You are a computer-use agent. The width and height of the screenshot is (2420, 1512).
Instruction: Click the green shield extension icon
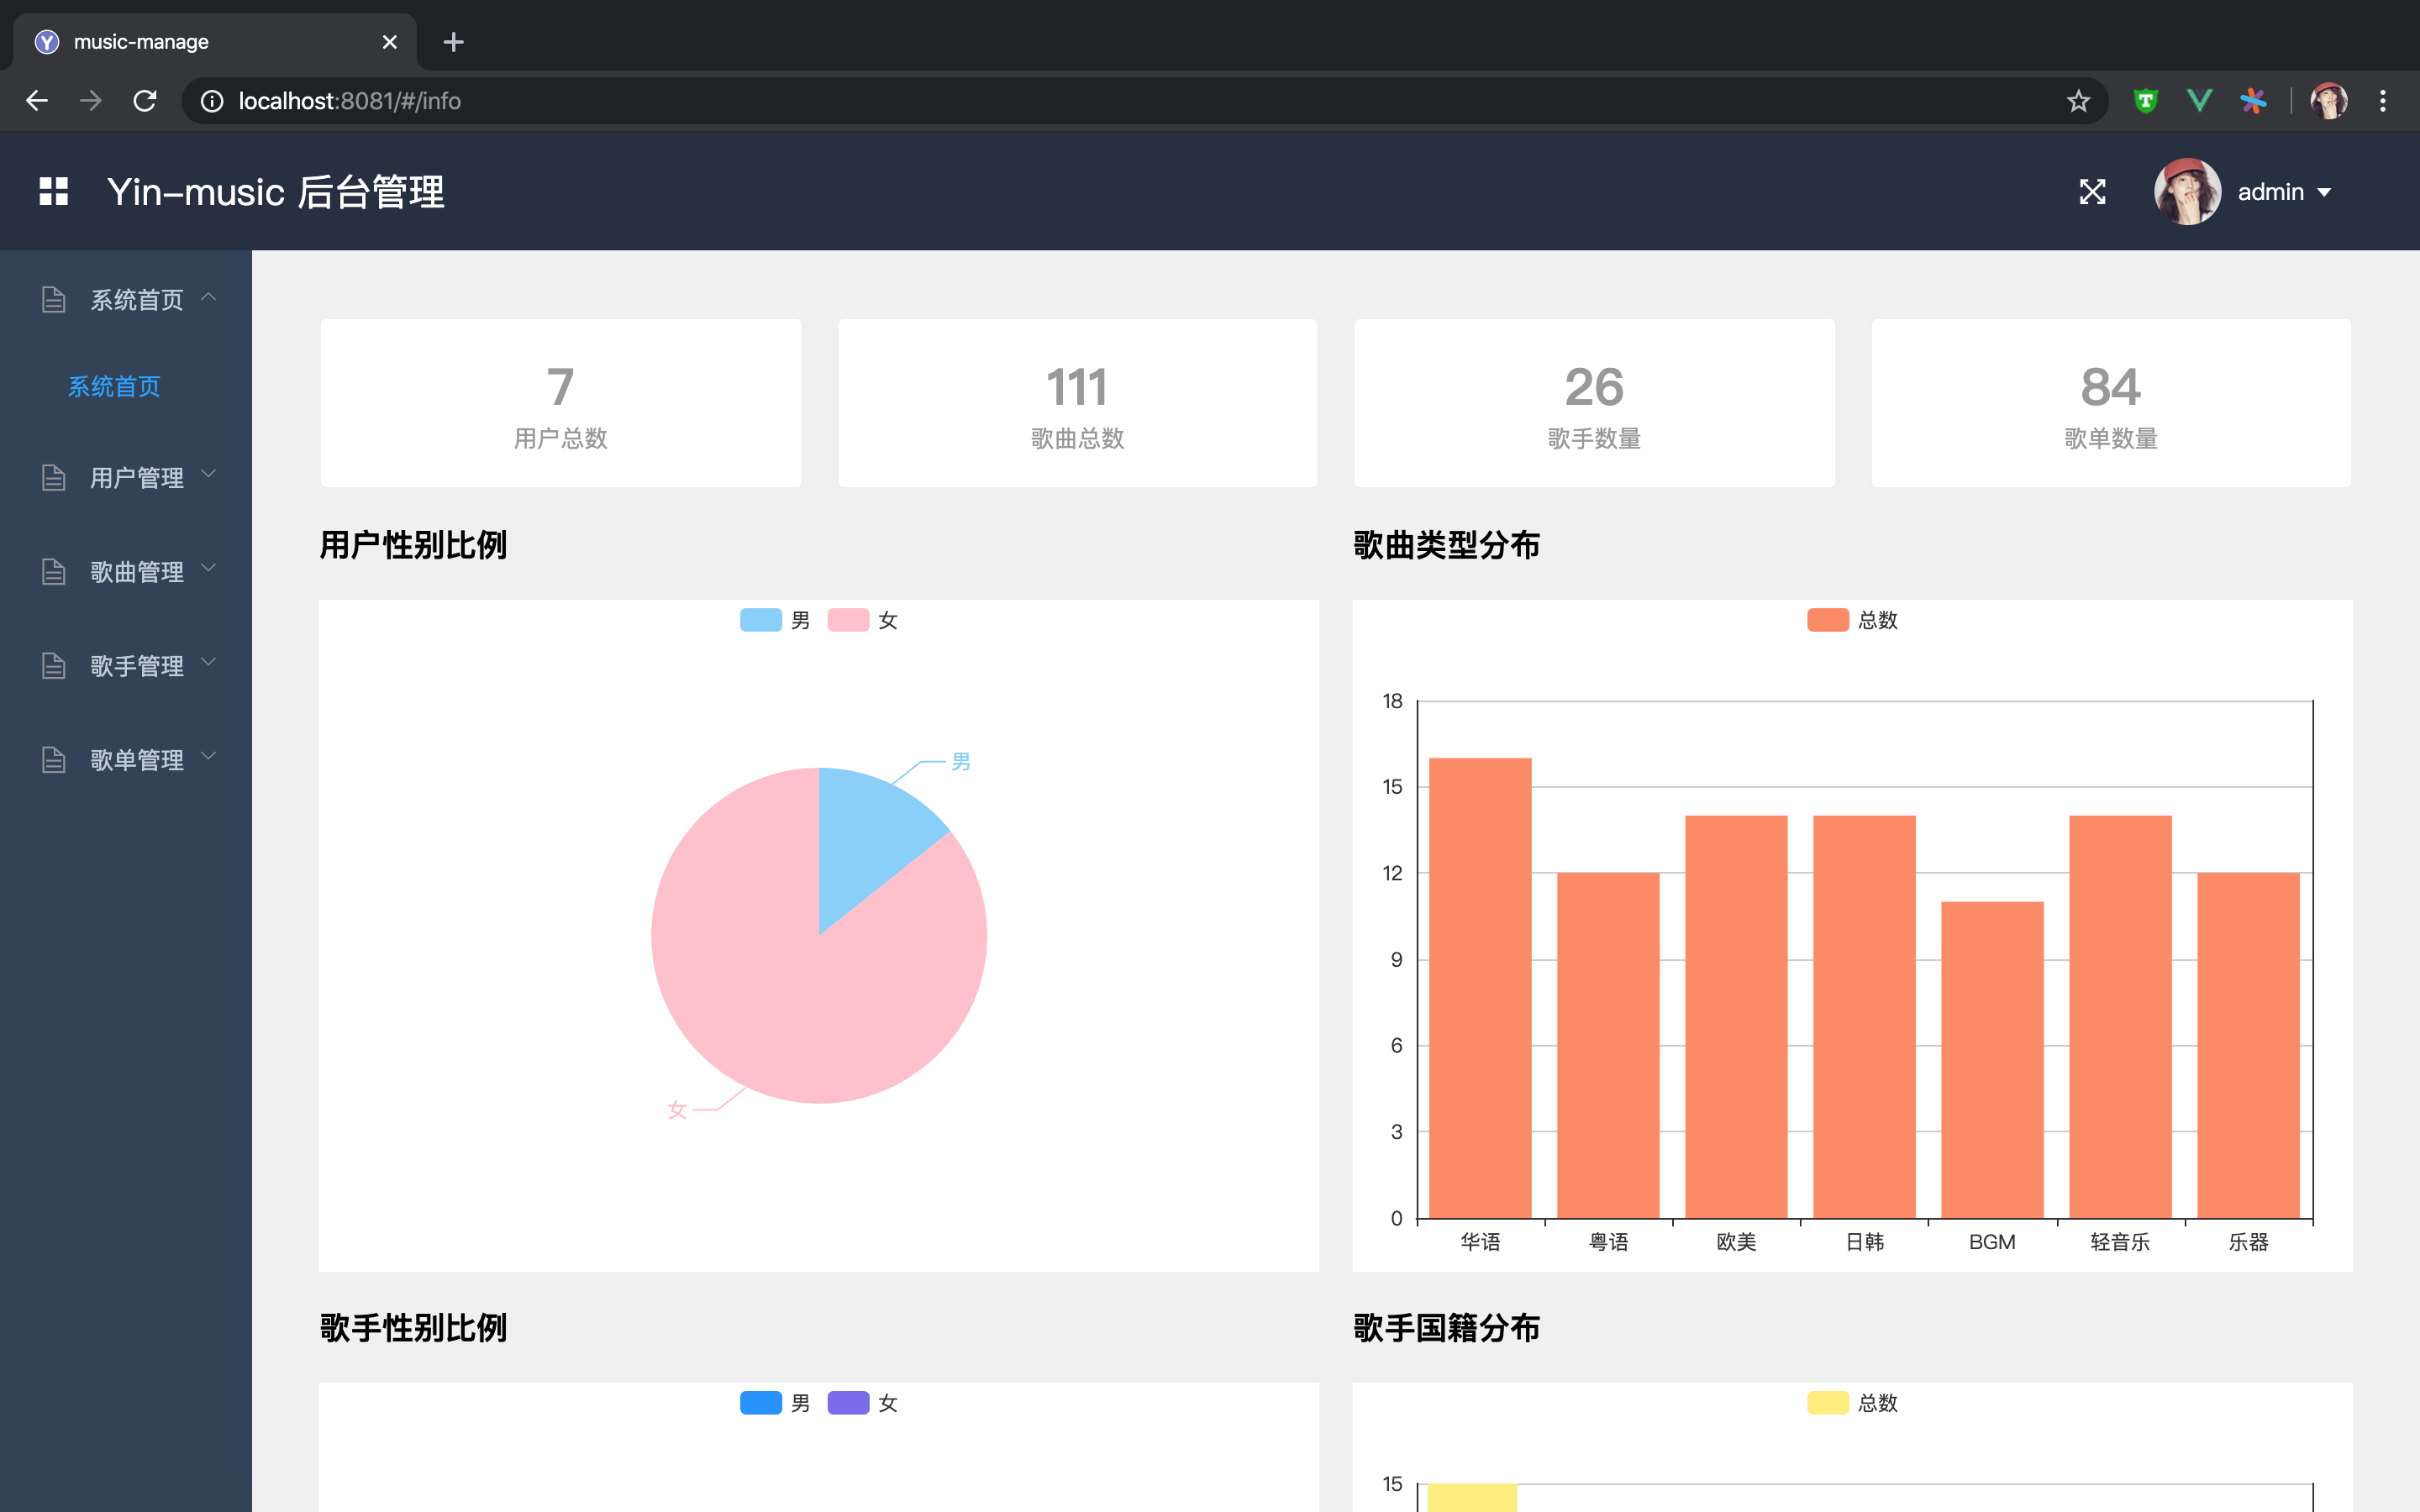(2145, 101)
